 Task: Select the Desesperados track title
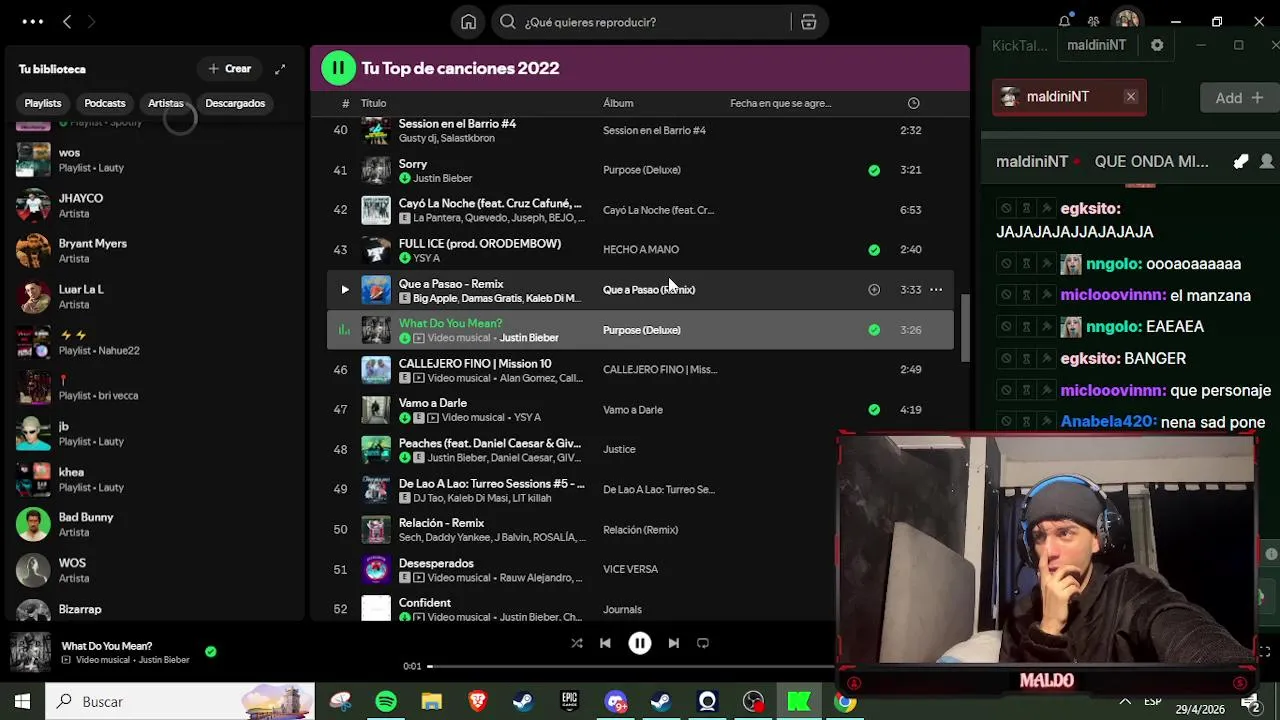[x=436, y=563]
